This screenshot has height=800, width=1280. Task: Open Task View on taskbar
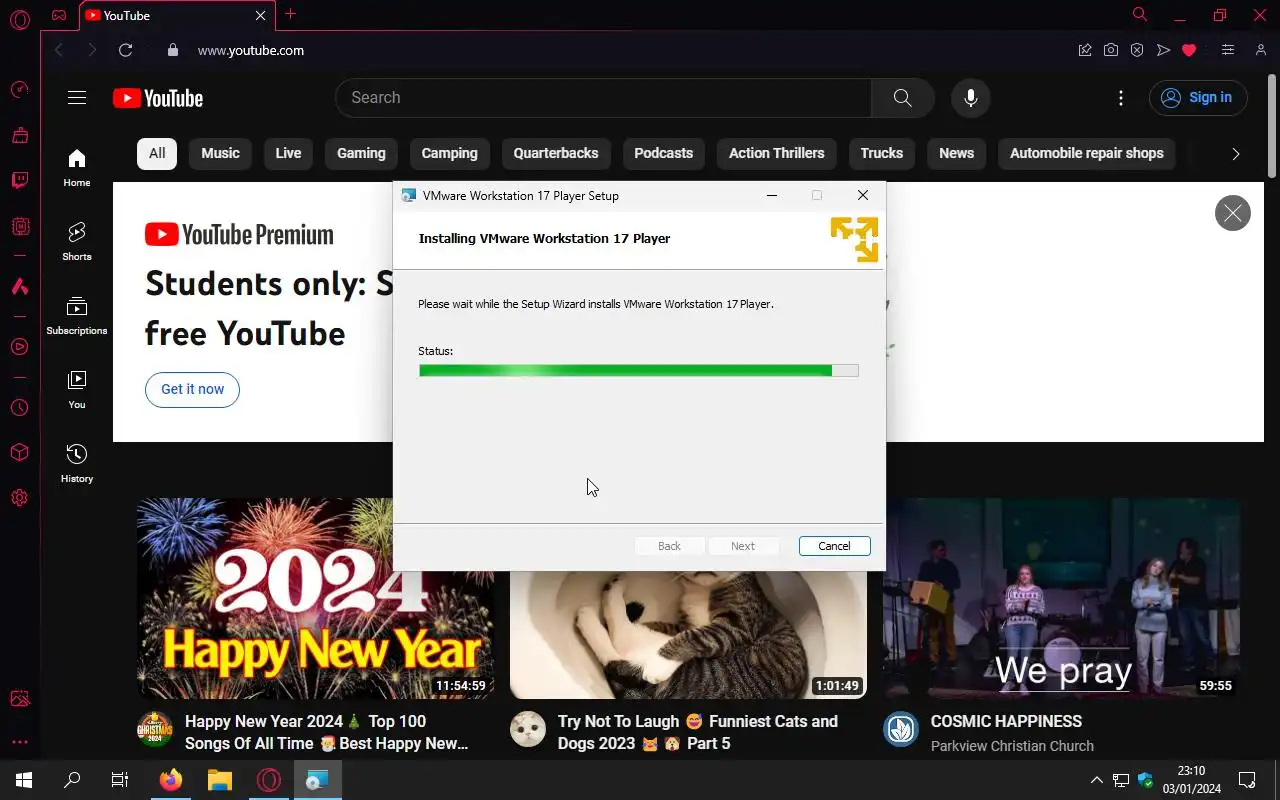pyautogui.click(x=120, y=780)
